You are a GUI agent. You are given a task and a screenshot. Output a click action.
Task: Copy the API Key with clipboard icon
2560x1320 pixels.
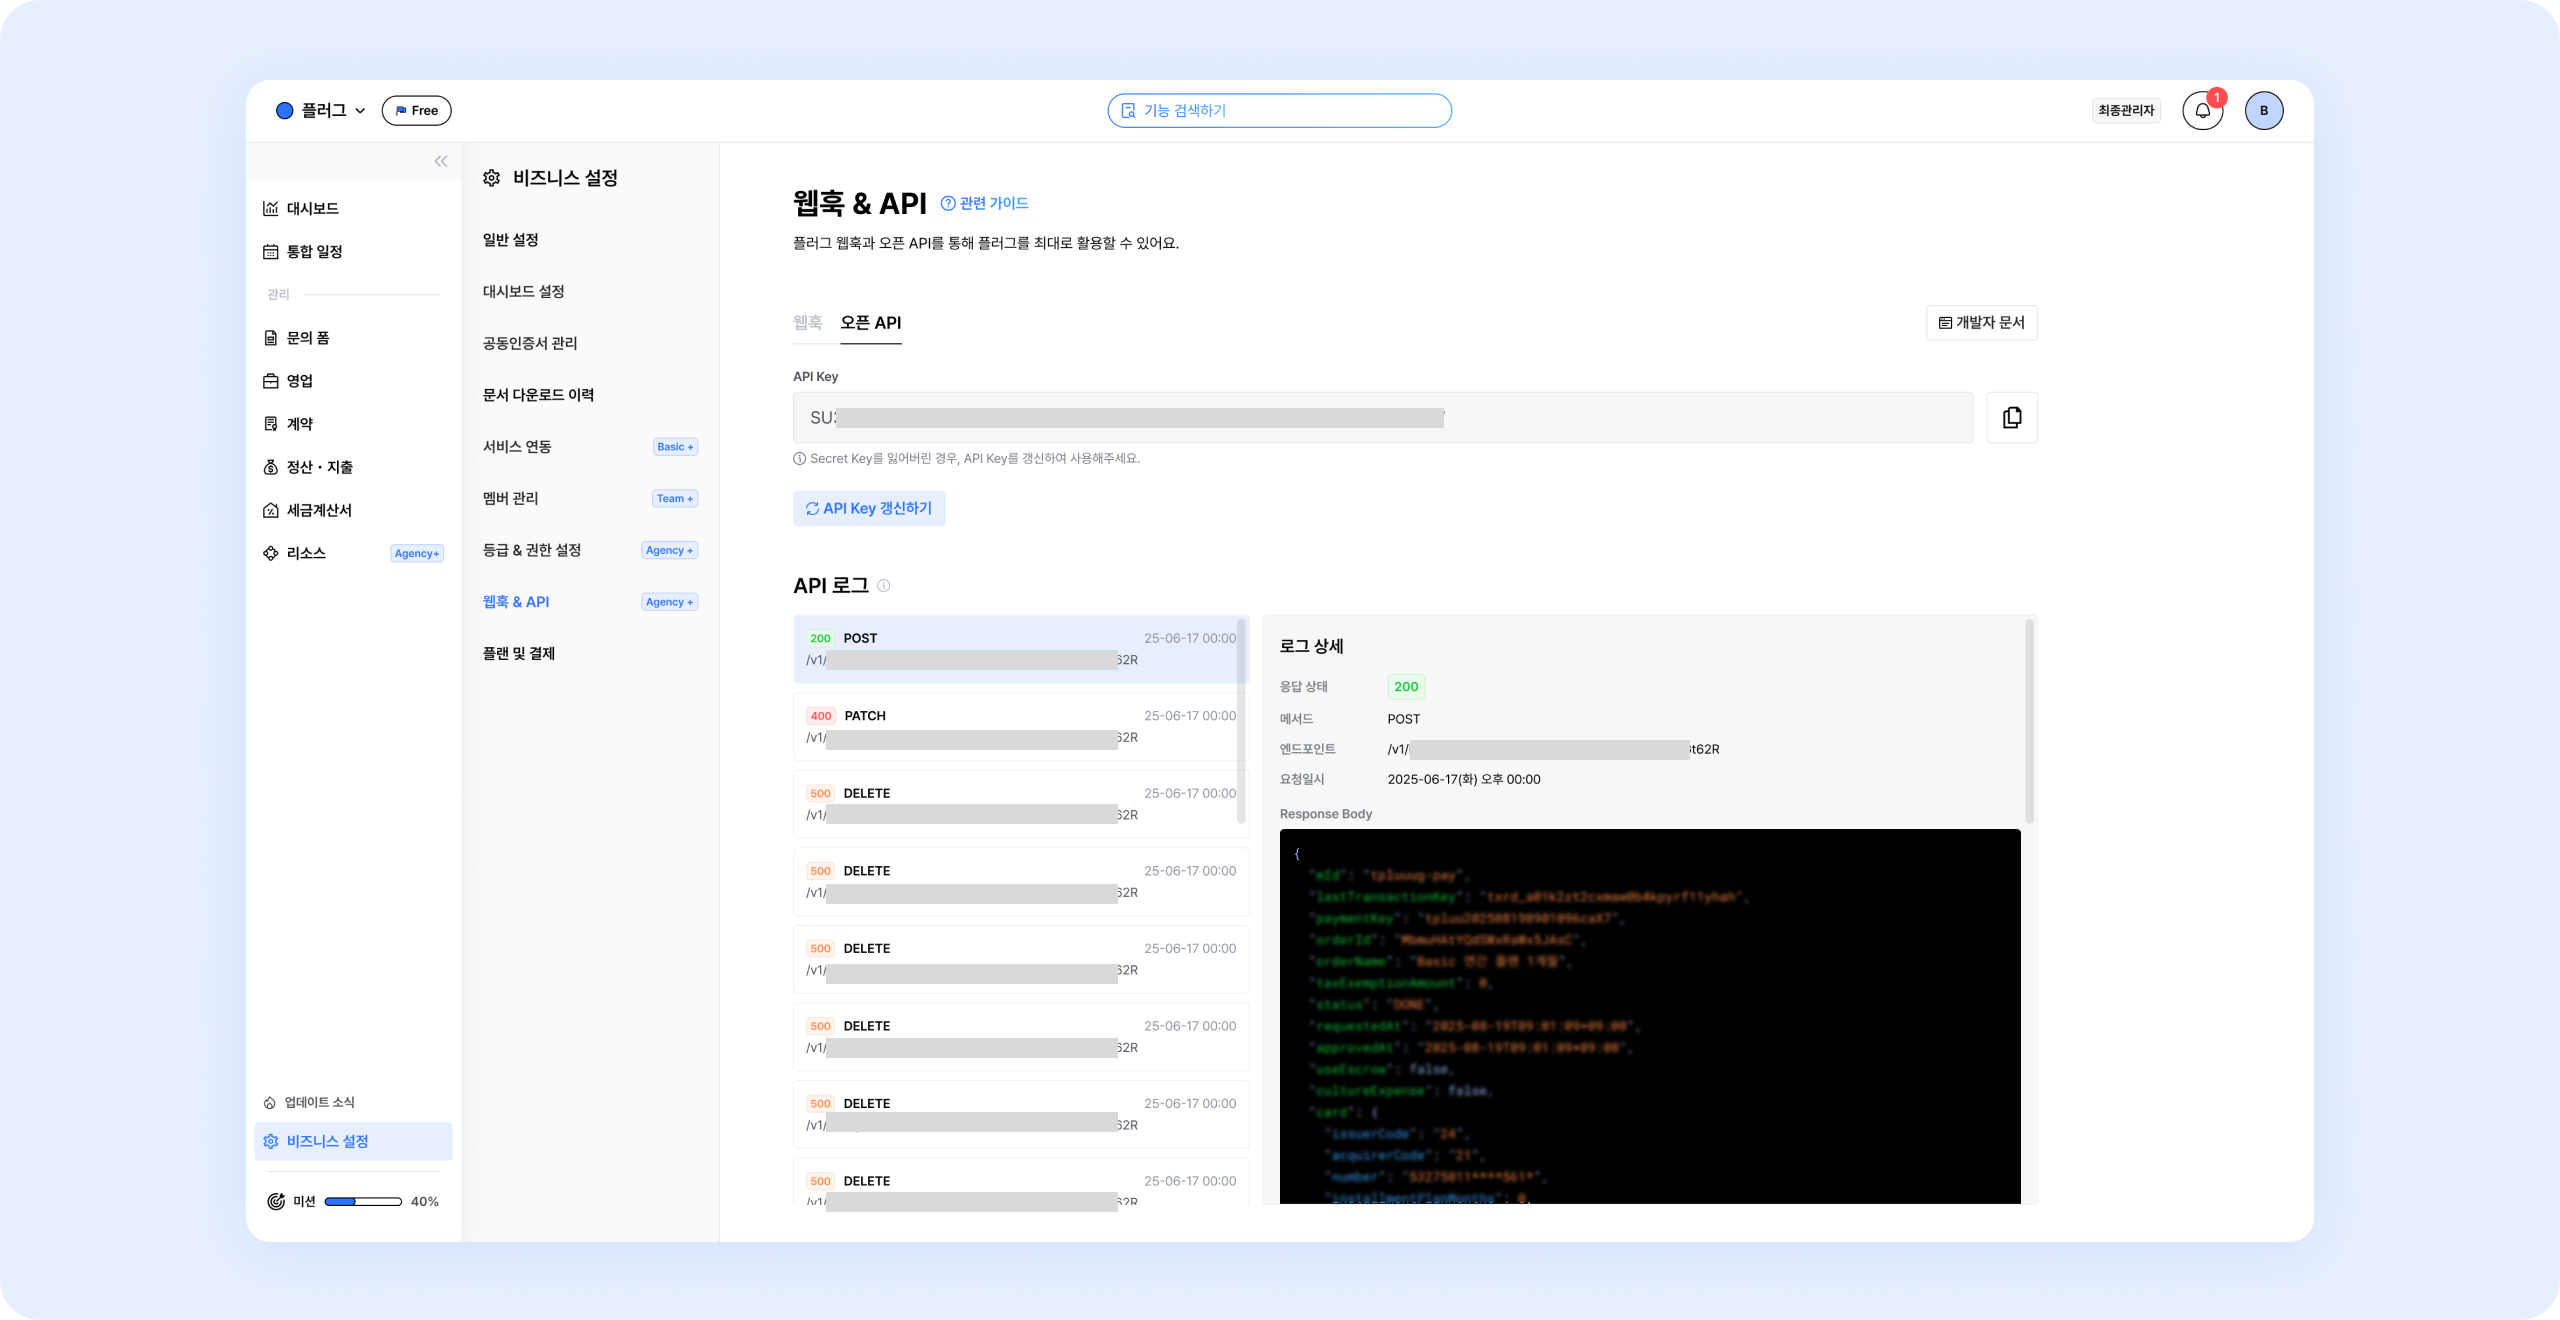pos(2011,418)
